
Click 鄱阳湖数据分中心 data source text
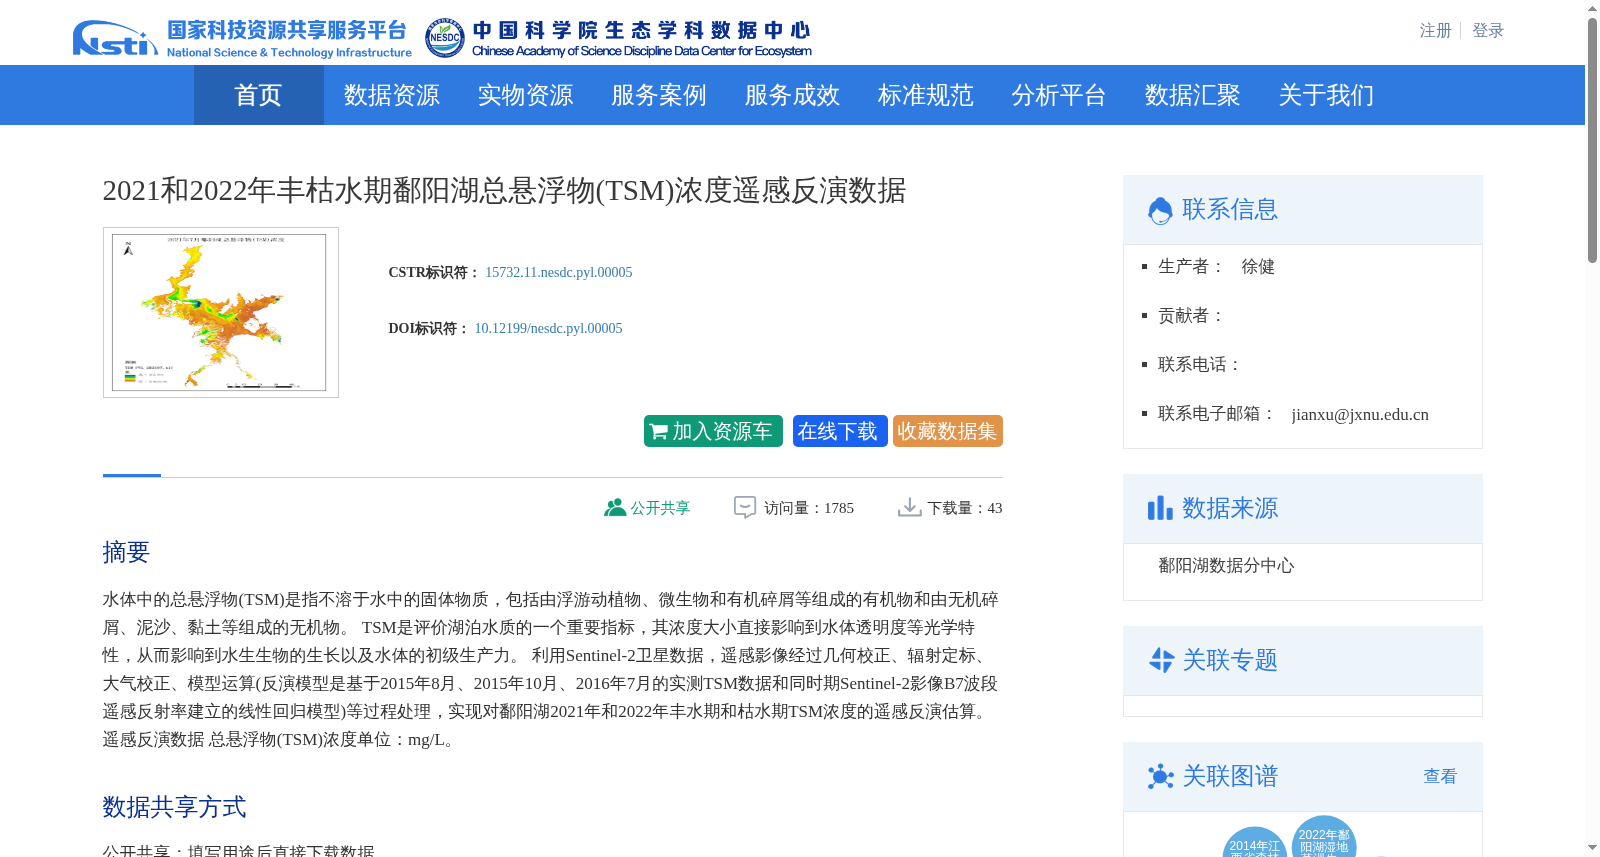pyautogui.click(x=1226, y=565)
